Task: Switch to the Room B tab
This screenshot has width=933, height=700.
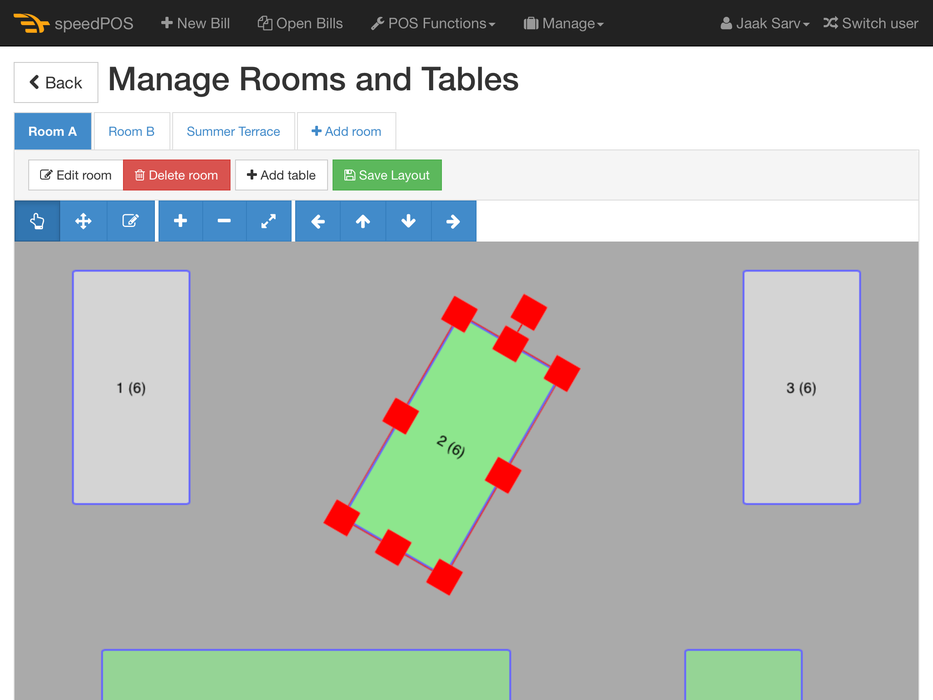Action: tap(131, 131)
